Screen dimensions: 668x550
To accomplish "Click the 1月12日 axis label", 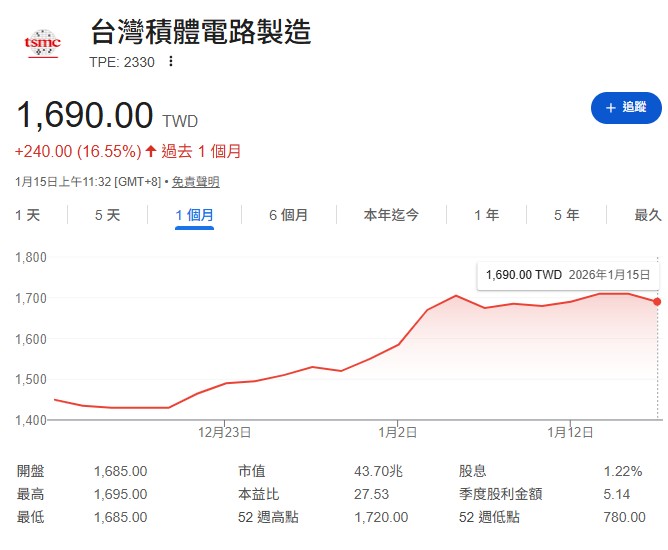I will (570, 433).
